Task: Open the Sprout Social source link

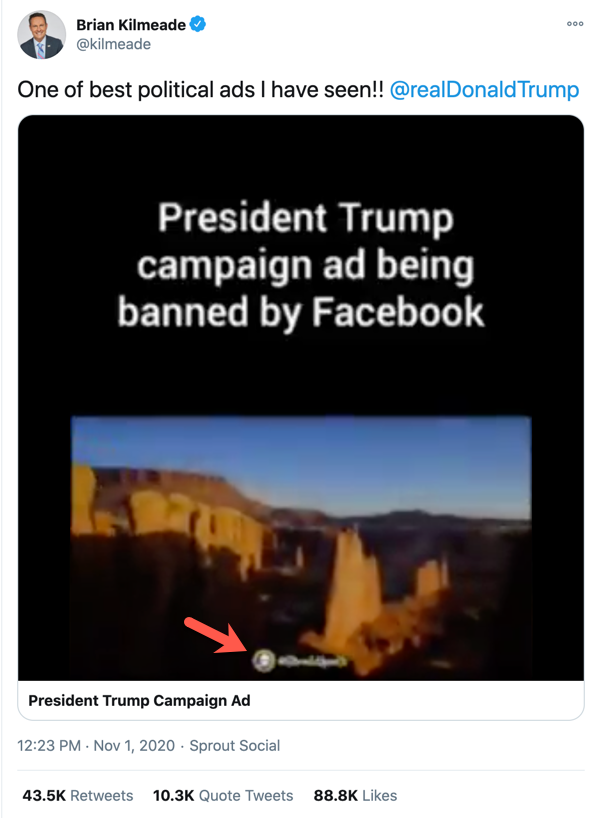Action: tap(235, 745)
